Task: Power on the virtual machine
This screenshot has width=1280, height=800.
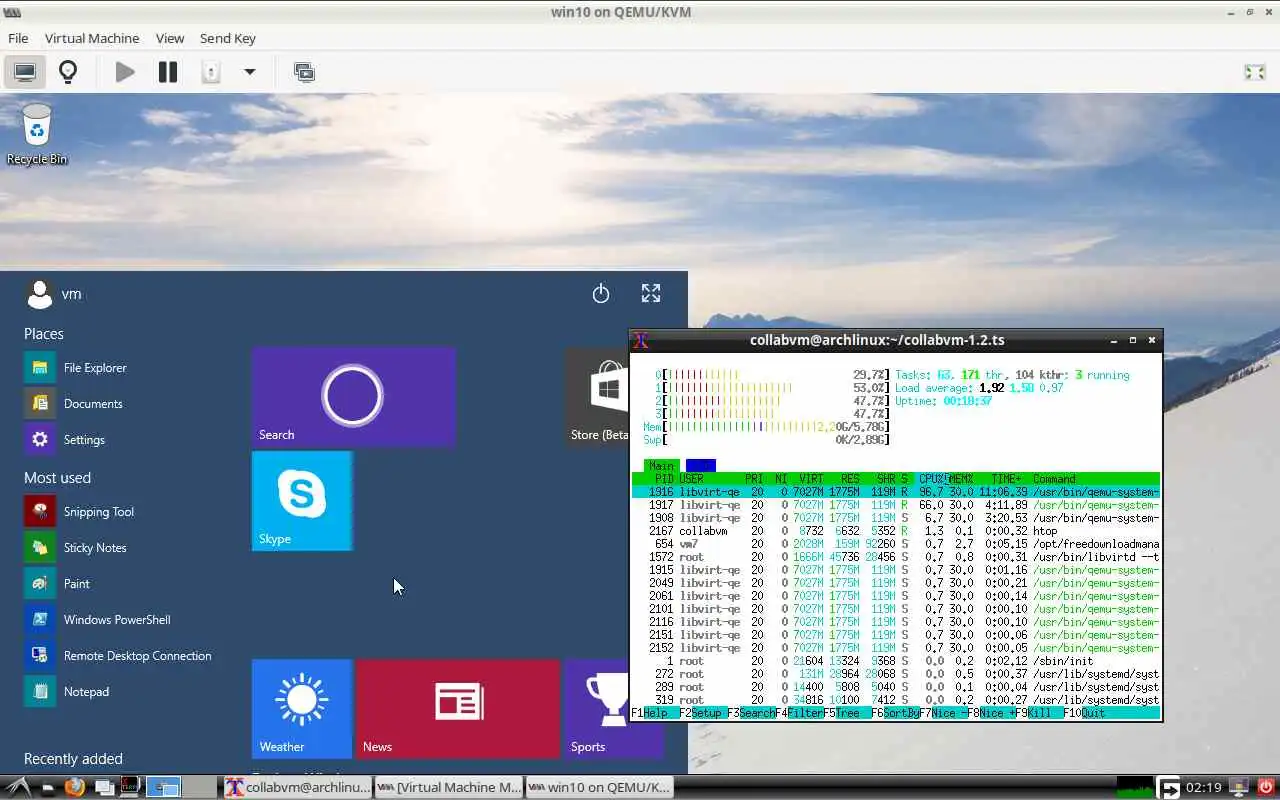Action: [125, 72]
